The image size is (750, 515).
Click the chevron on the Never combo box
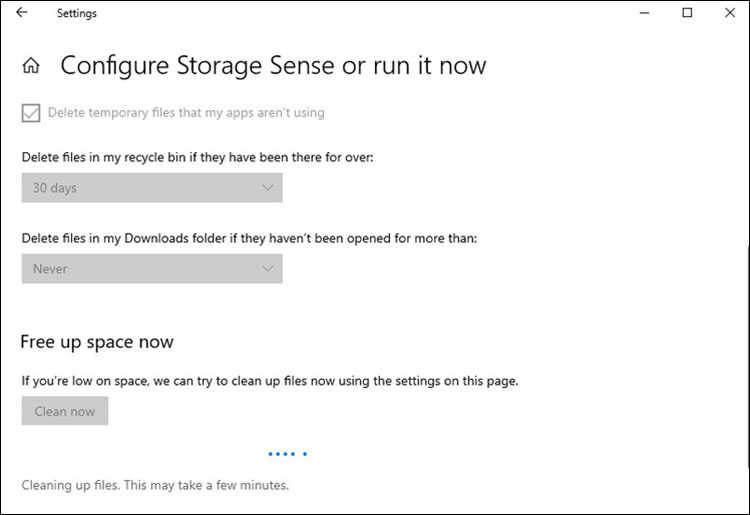point(267,269)
